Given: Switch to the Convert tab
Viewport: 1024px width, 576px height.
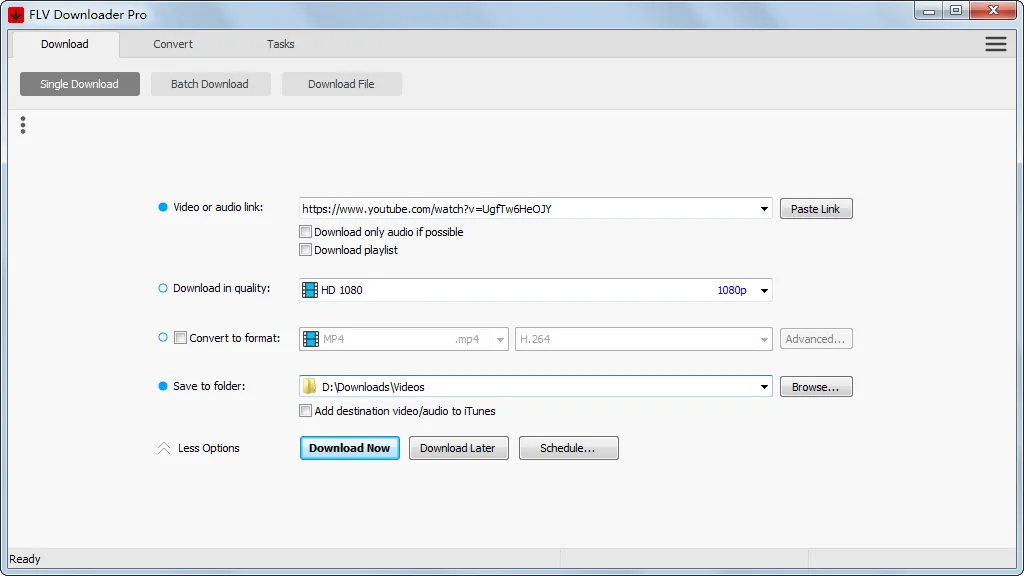Looking at the screenshot, I should (172, 44).
